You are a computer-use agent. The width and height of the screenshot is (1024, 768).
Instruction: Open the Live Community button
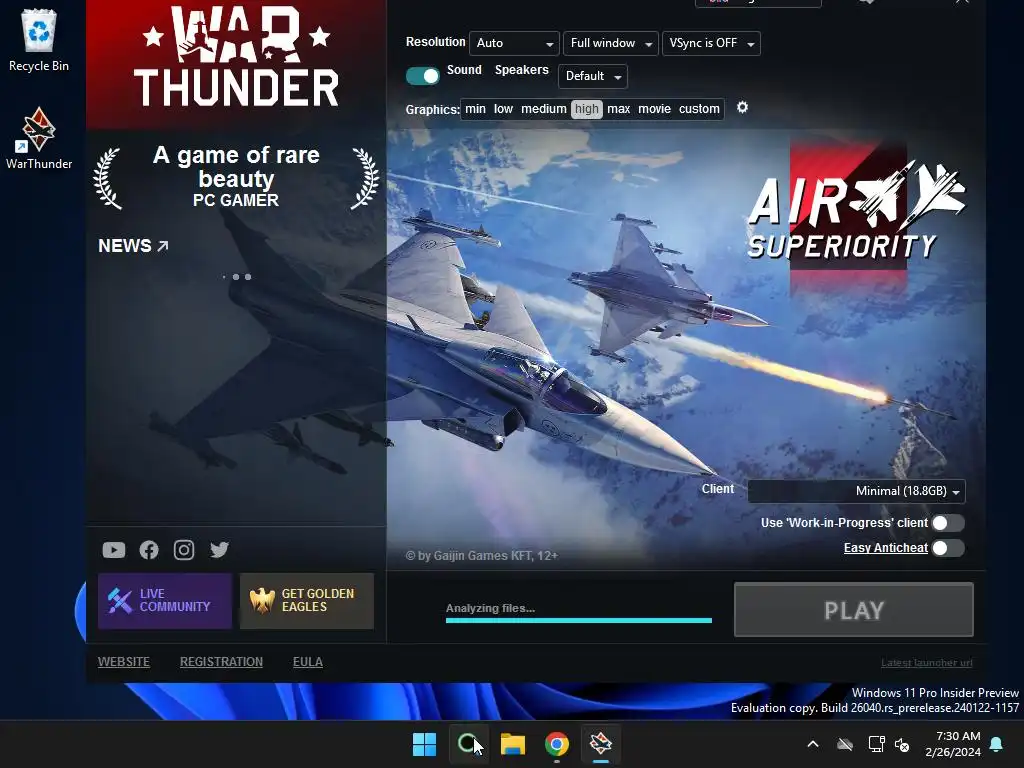coord(165,601)
